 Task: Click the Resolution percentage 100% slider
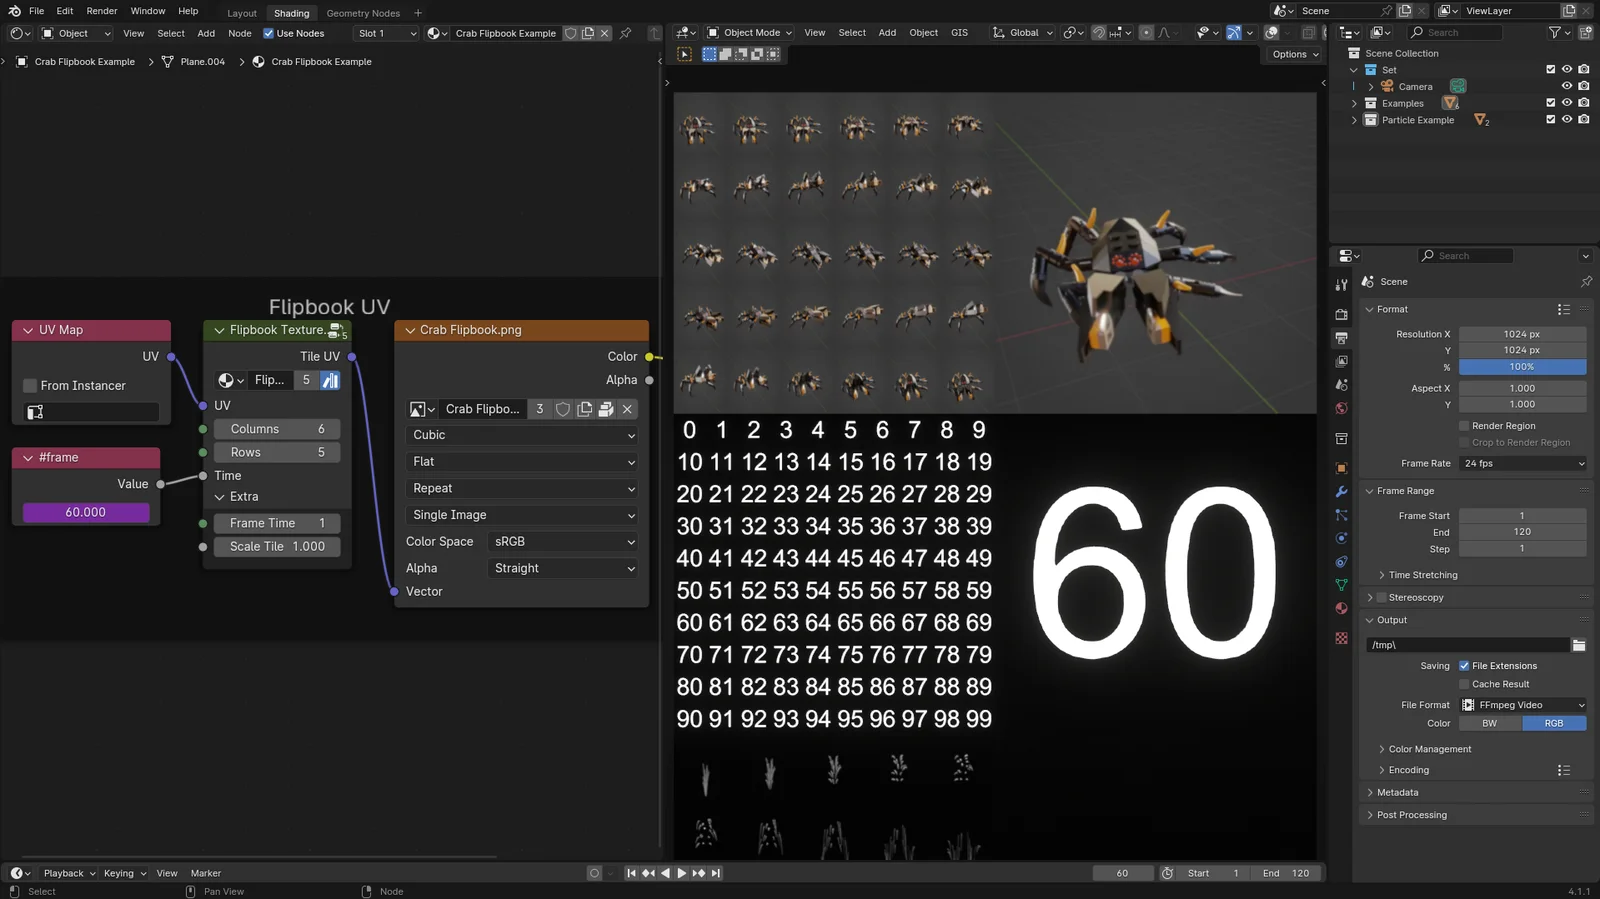[x=1522, y=367]
